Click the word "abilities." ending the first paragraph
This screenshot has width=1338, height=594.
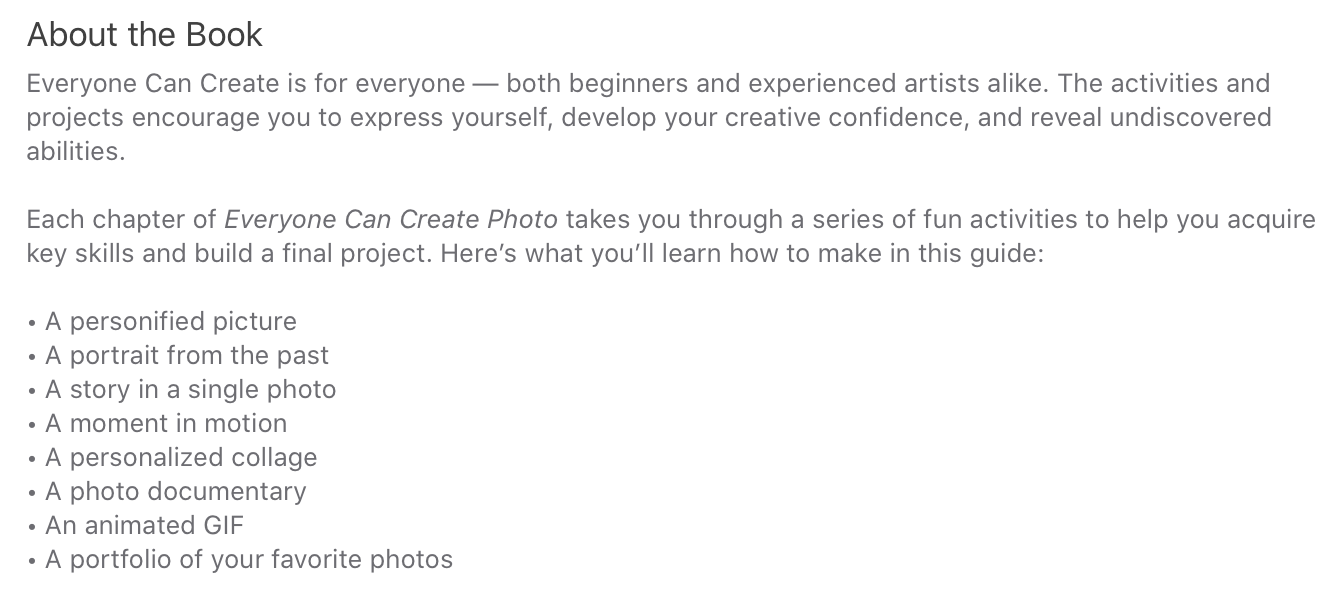tap(76, 152)
